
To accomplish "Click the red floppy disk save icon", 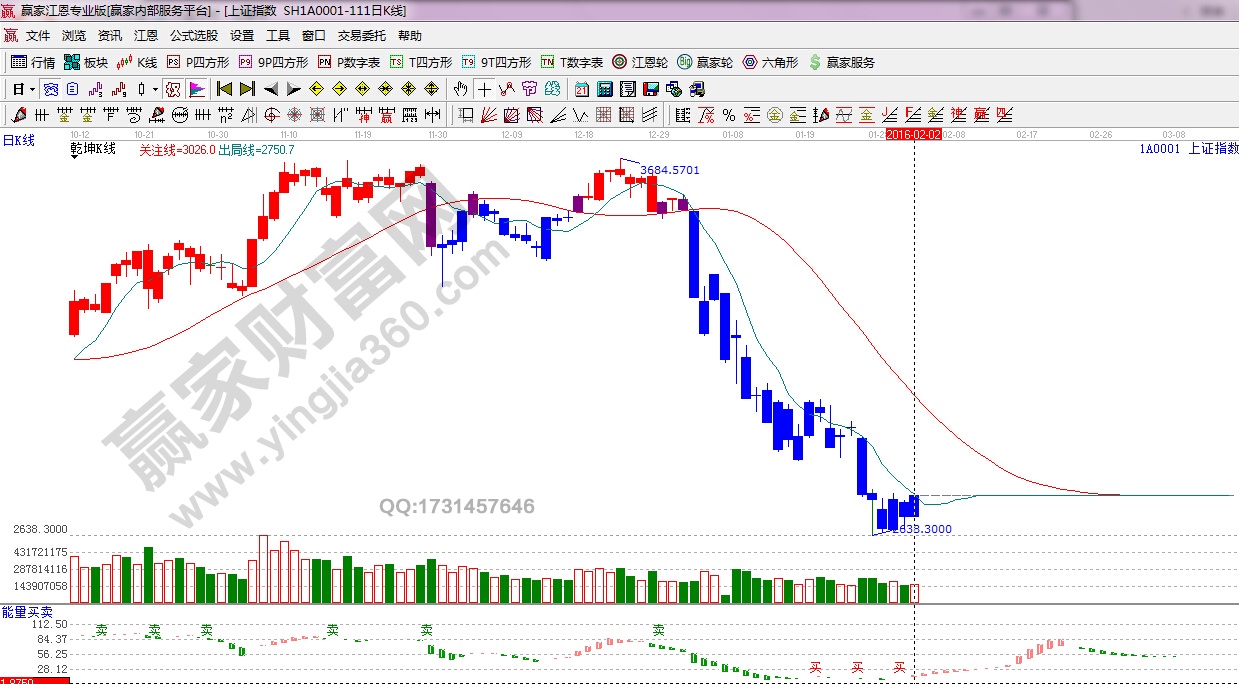I will tap(651, 89).
